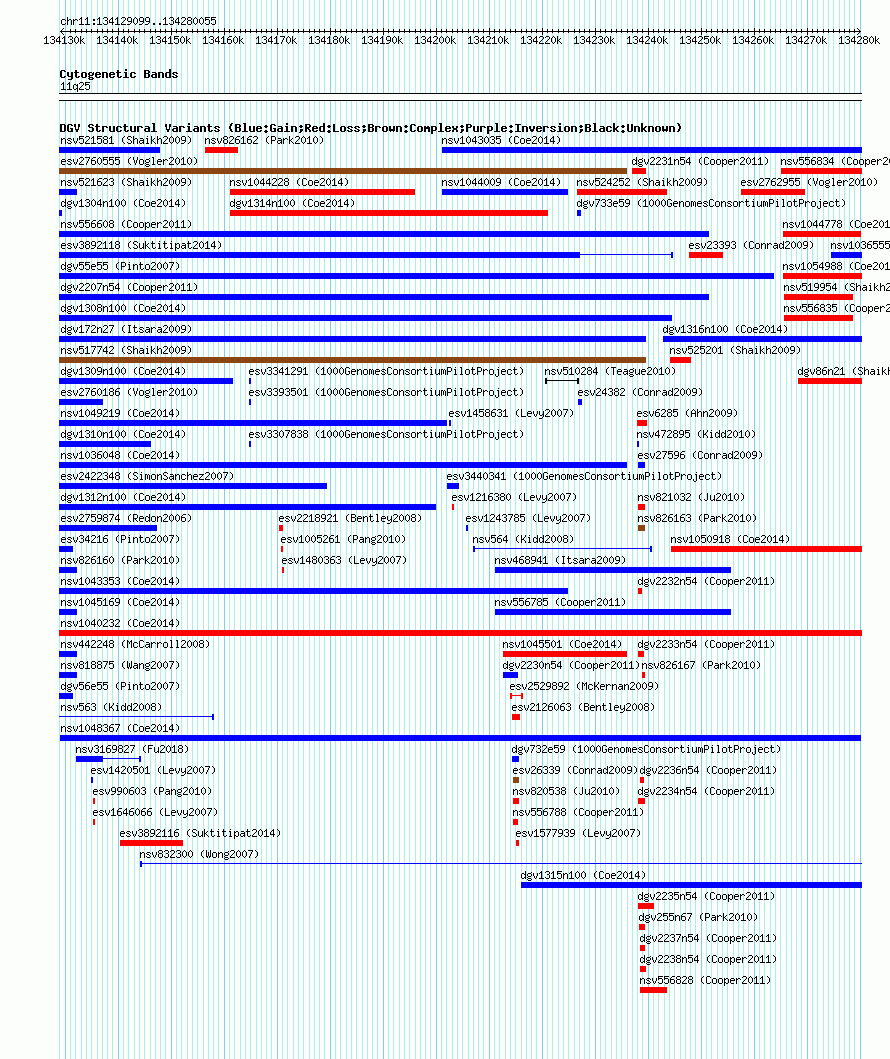Image resolution: width=890 pixels, height=1059 pixels.
Task: Open variant esv2422348 (SimonSanchez2007)
Action: [x=147, y=476]
